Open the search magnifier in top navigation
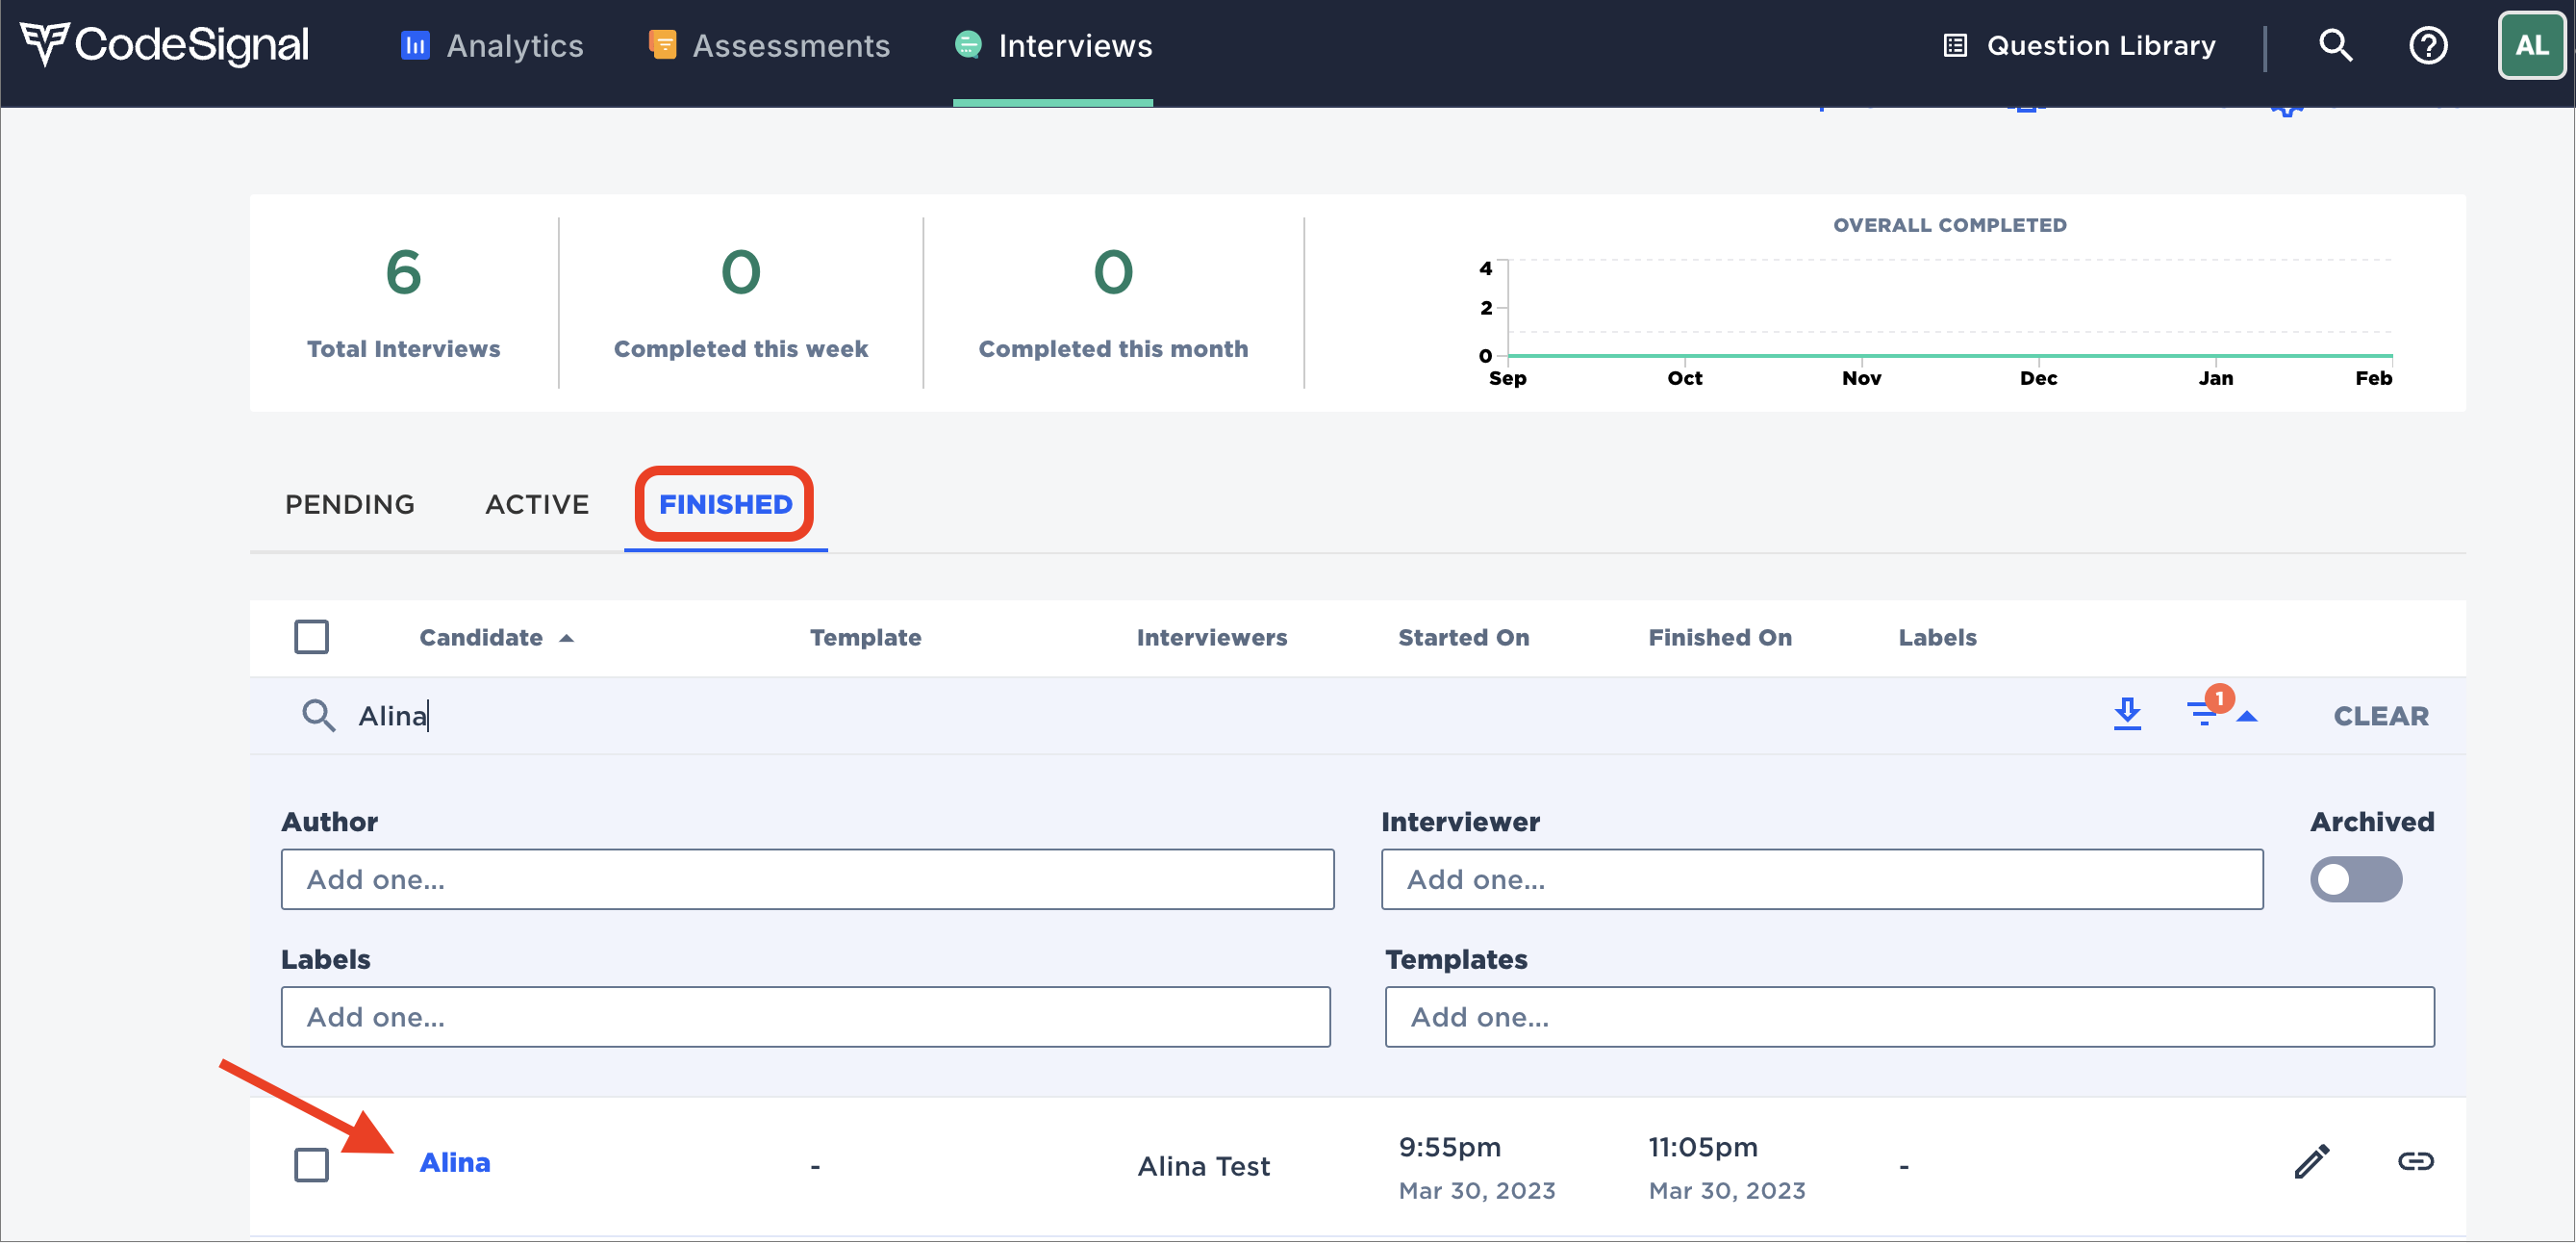Viewport: 2576px width, 1243px height. click(x=2335, y=45)
